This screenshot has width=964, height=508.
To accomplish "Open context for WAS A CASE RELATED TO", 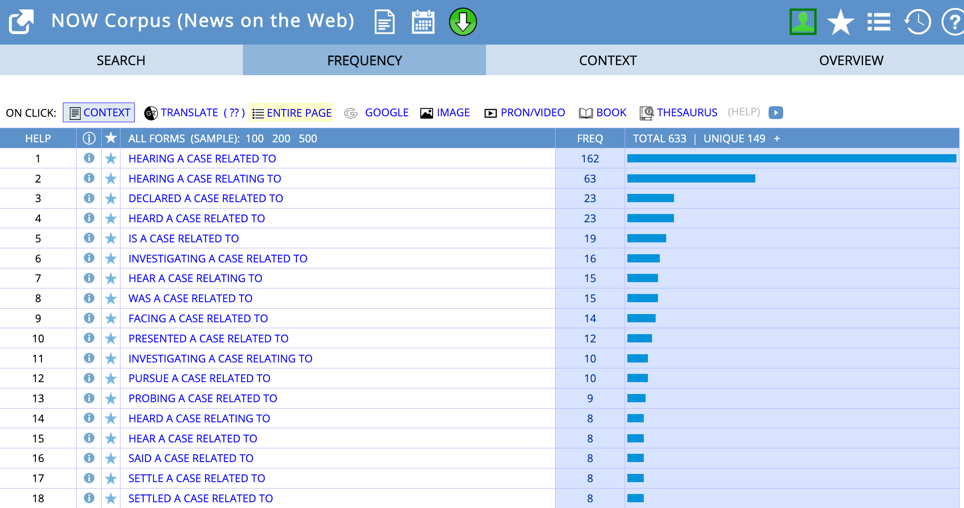I will [190, 298].
